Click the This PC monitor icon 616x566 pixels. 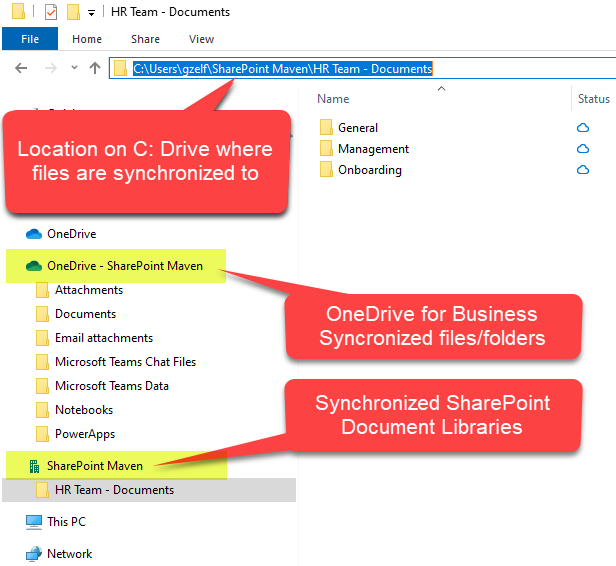[x=34, y=522]
